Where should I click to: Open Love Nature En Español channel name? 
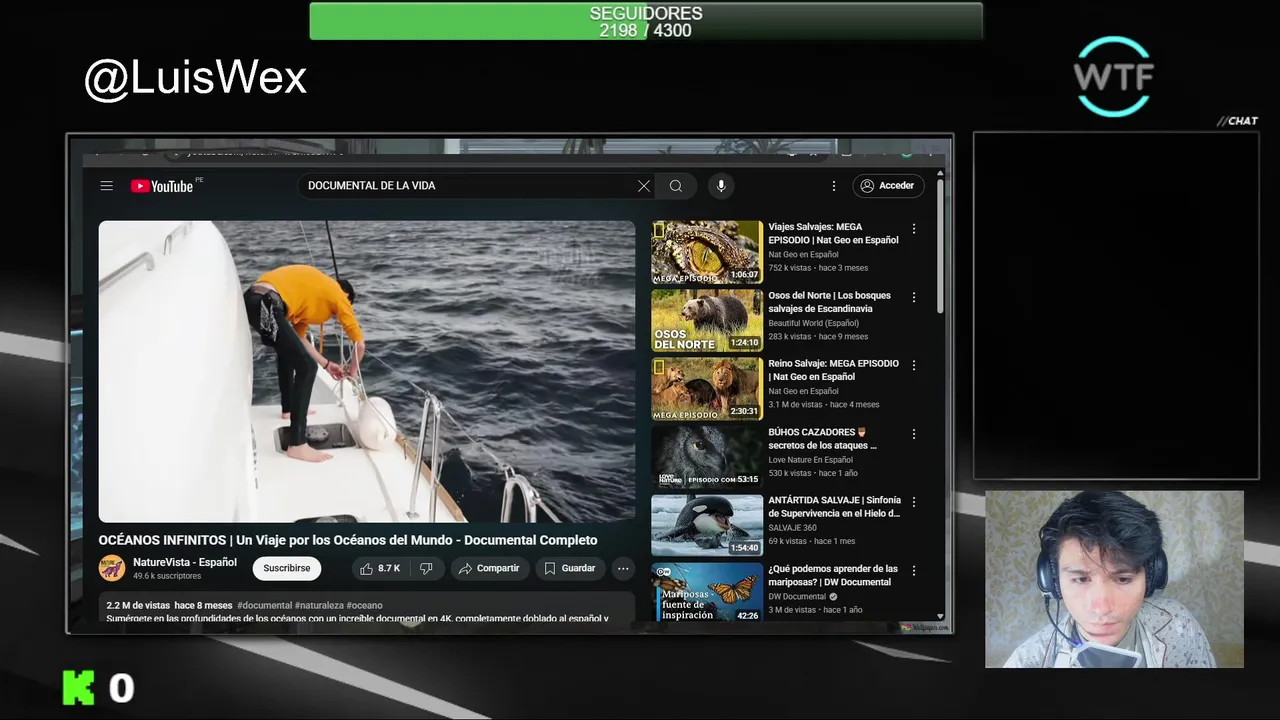click(x=810, y=460)
